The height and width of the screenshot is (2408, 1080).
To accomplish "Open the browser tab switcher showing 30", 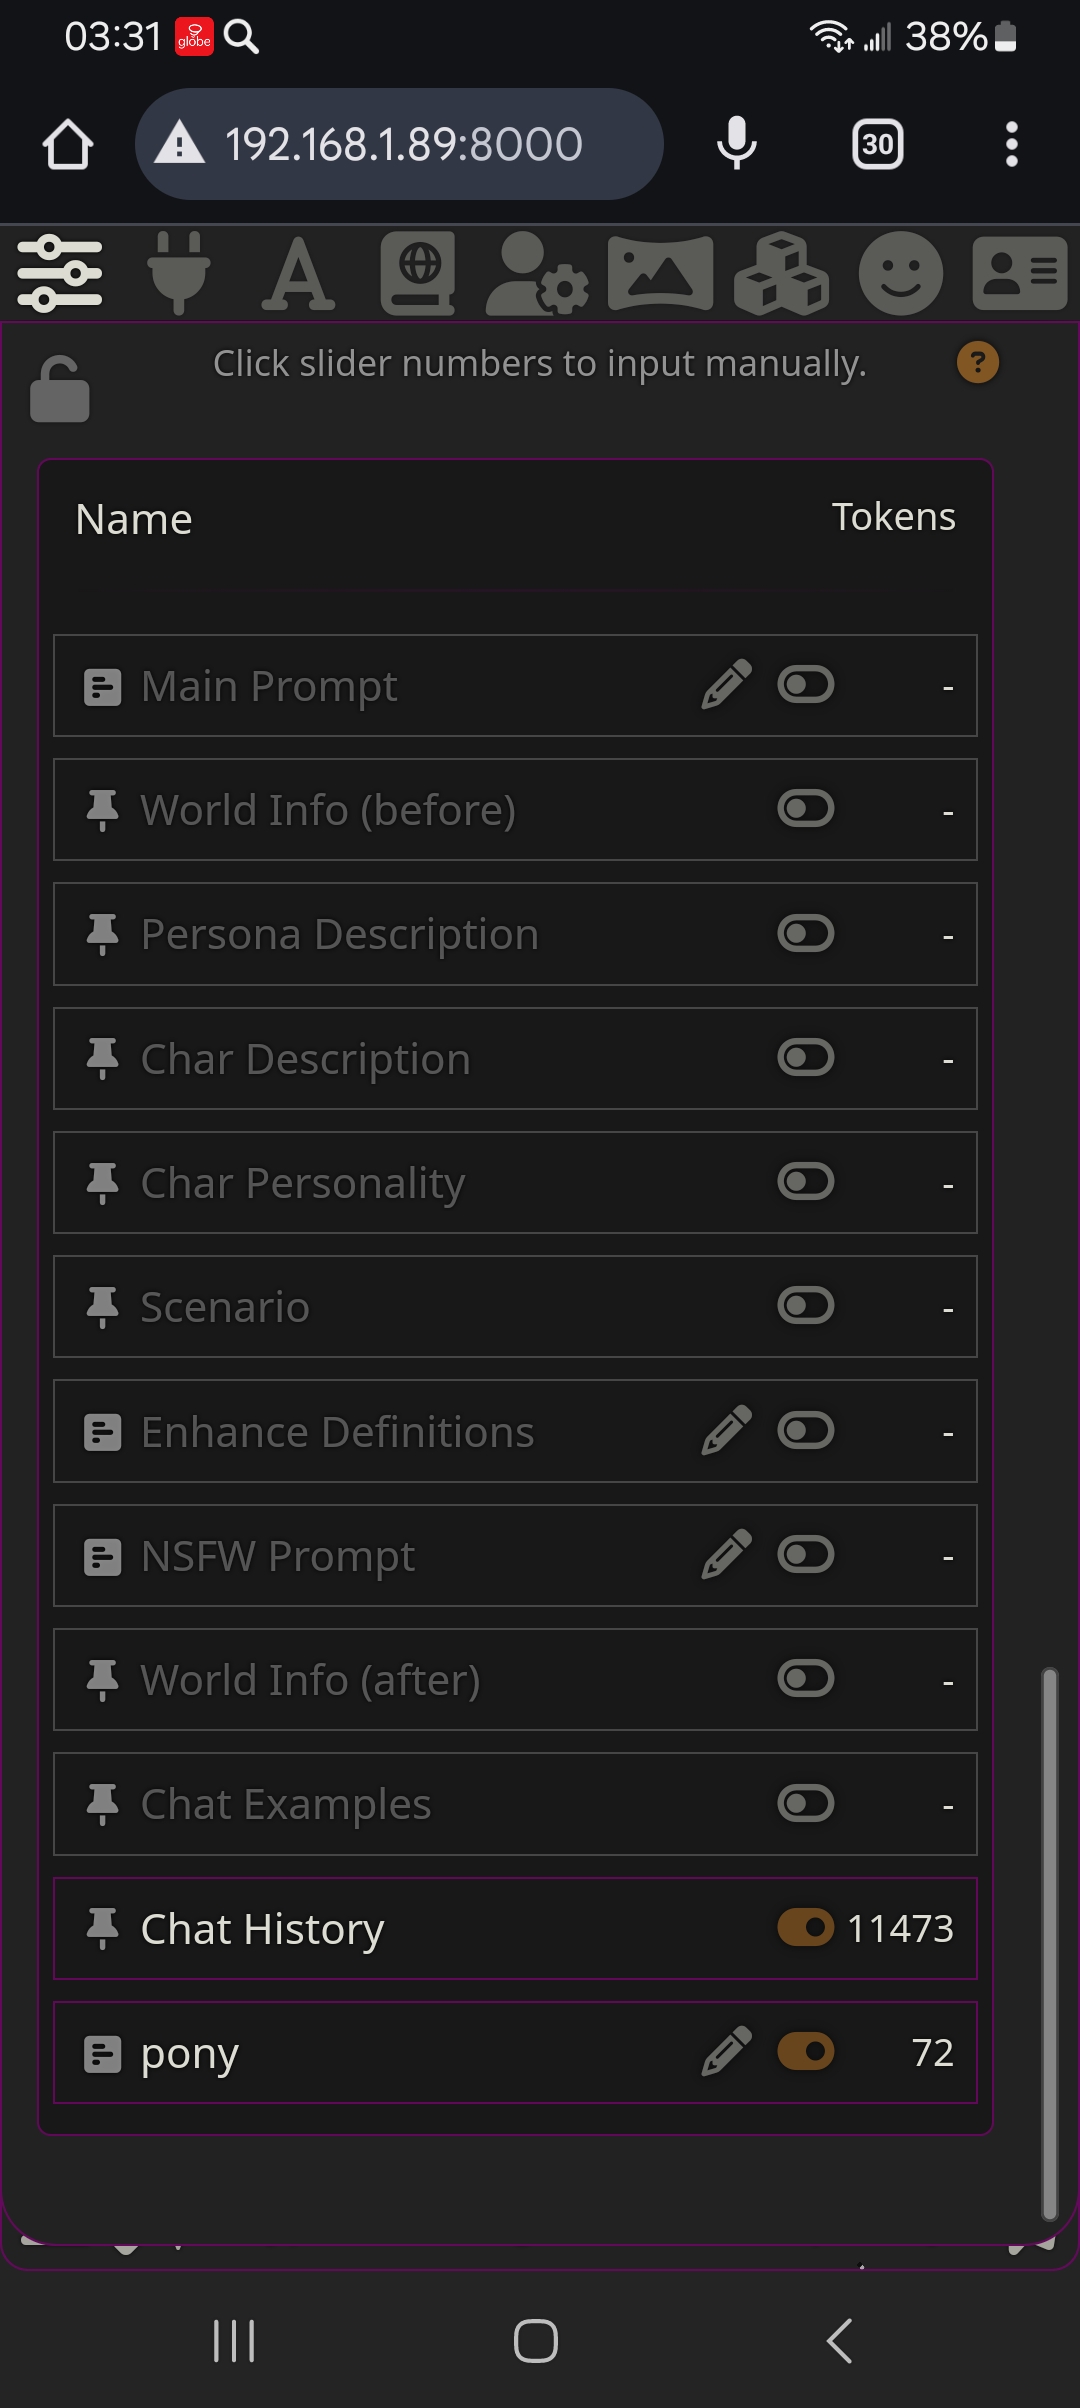I will (x=878, y=144).
